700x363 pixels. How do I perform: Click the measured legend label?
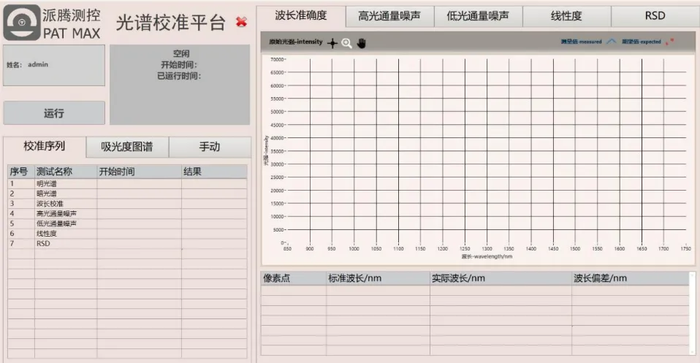coord(581,42)
